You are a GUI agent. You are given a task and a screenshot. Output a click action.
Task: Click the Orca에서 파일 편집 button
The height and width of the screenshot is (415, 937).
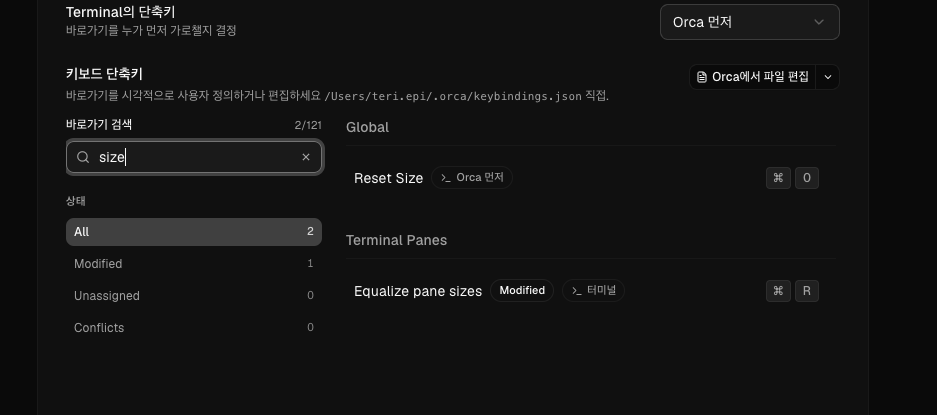pos(752,77)
